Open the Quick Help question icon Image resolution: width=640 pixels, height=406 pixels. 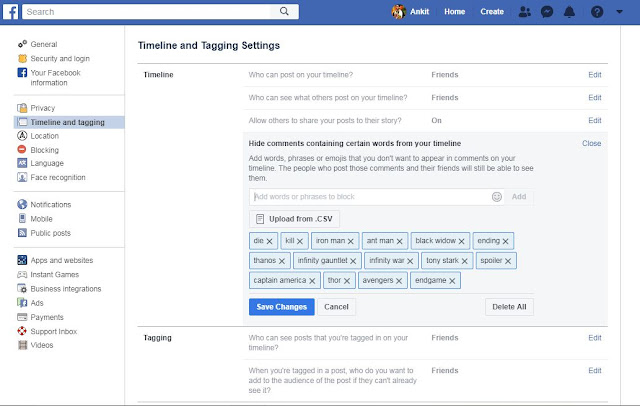[597, 12]
